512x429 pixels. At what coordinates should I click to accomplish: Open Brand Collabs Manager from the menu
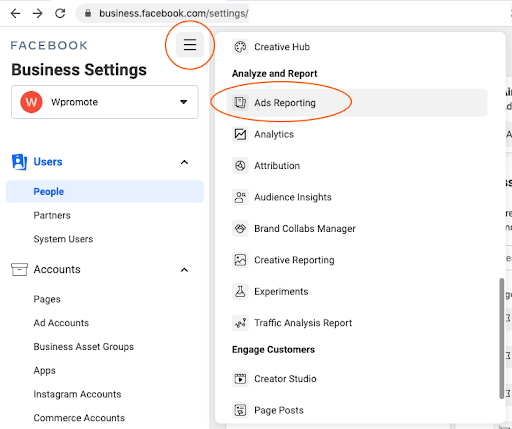[305, 229]
